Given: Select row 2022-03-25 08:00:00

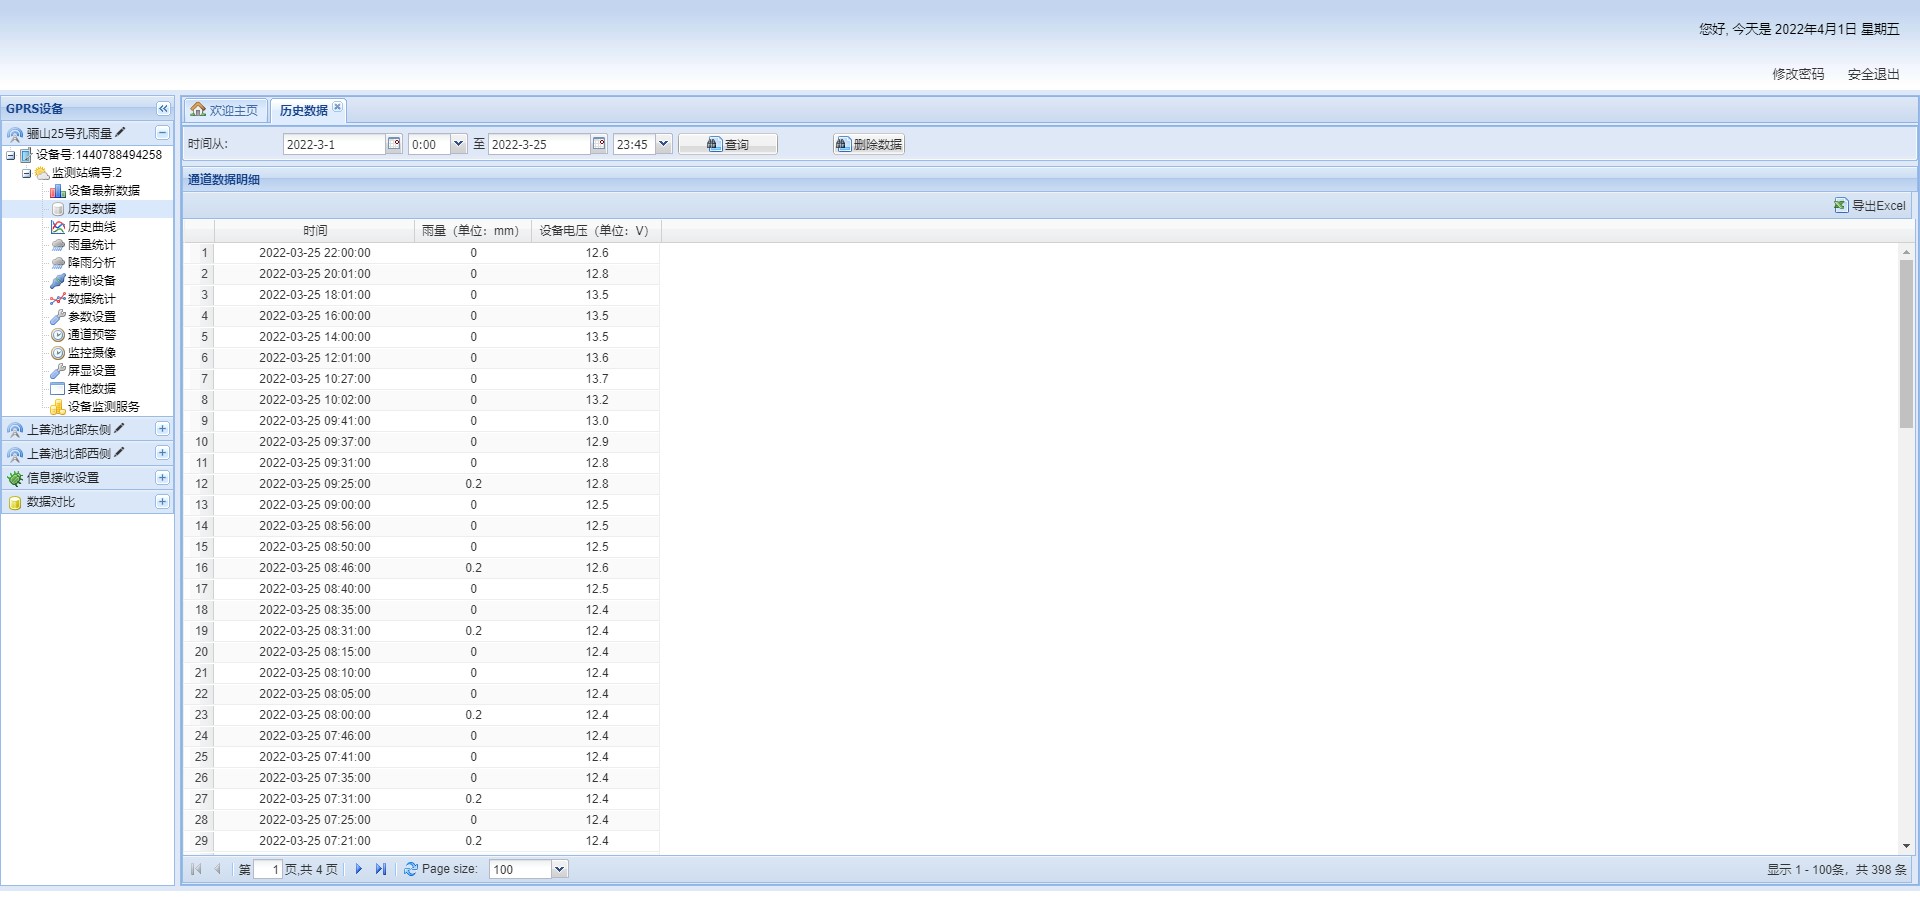Looking at the screenshot, I should coord(421,715).
